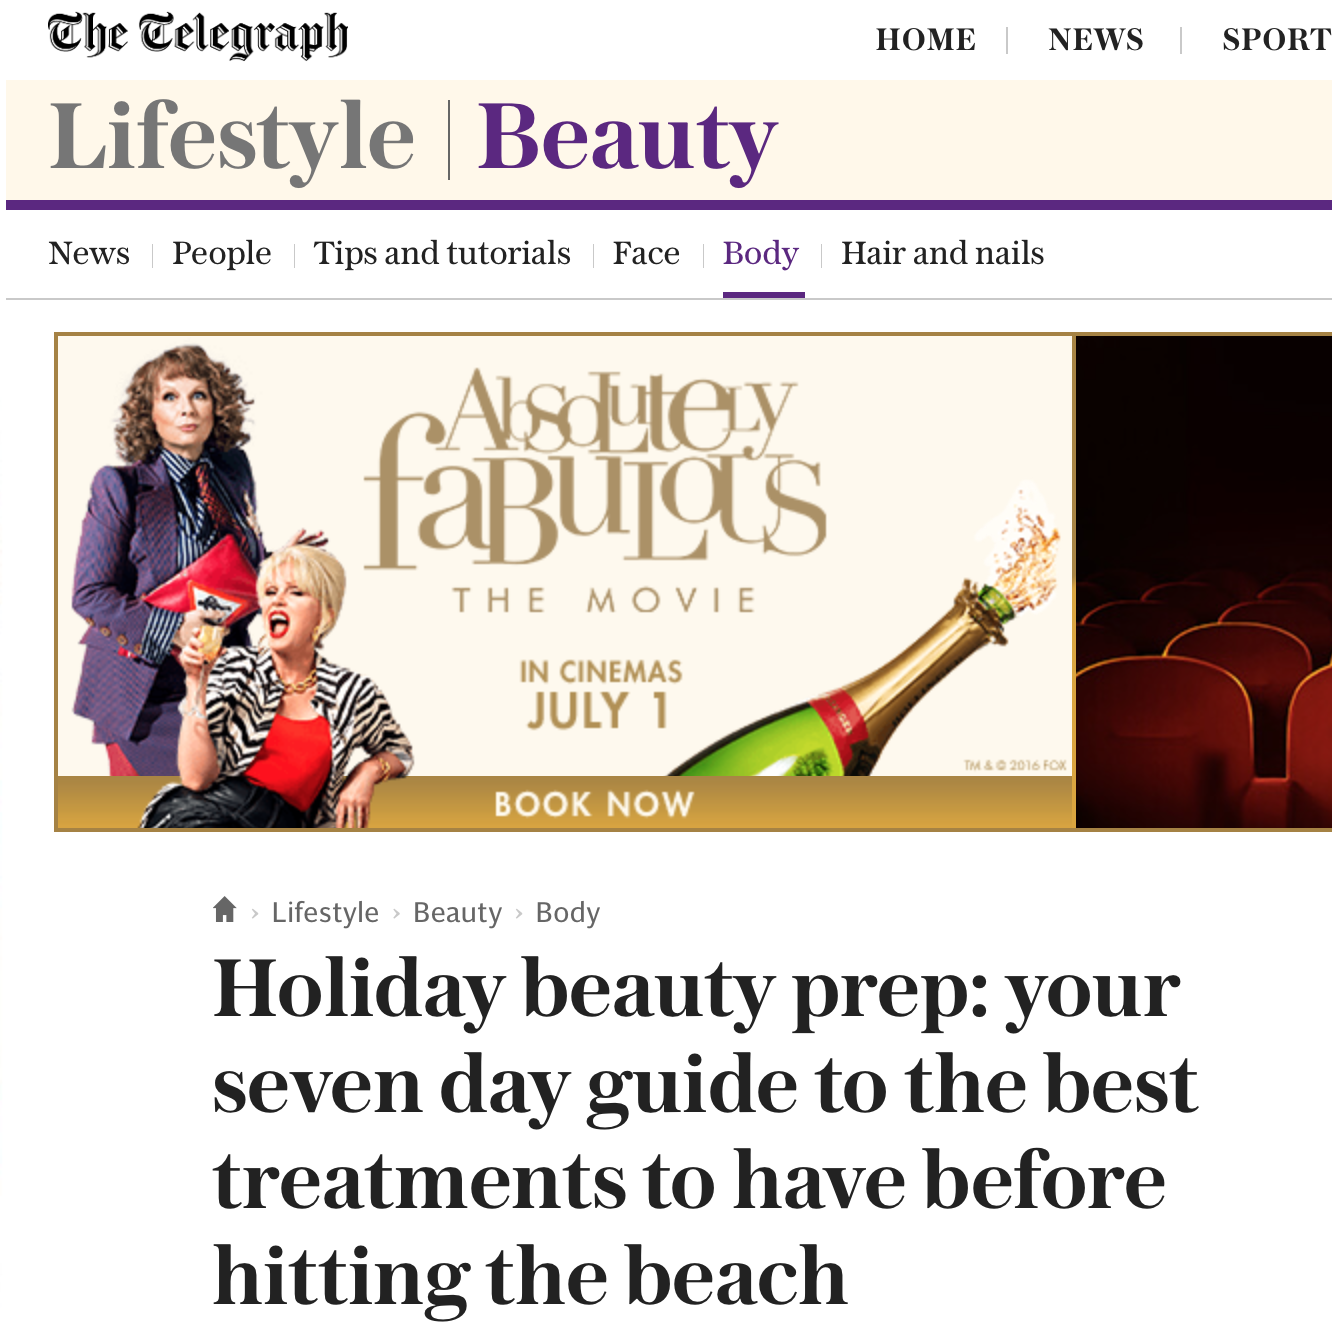This screenshot has height=1334, width=1332.
Task: Open the Hair and nails tab
Action: tap(942, 253)
